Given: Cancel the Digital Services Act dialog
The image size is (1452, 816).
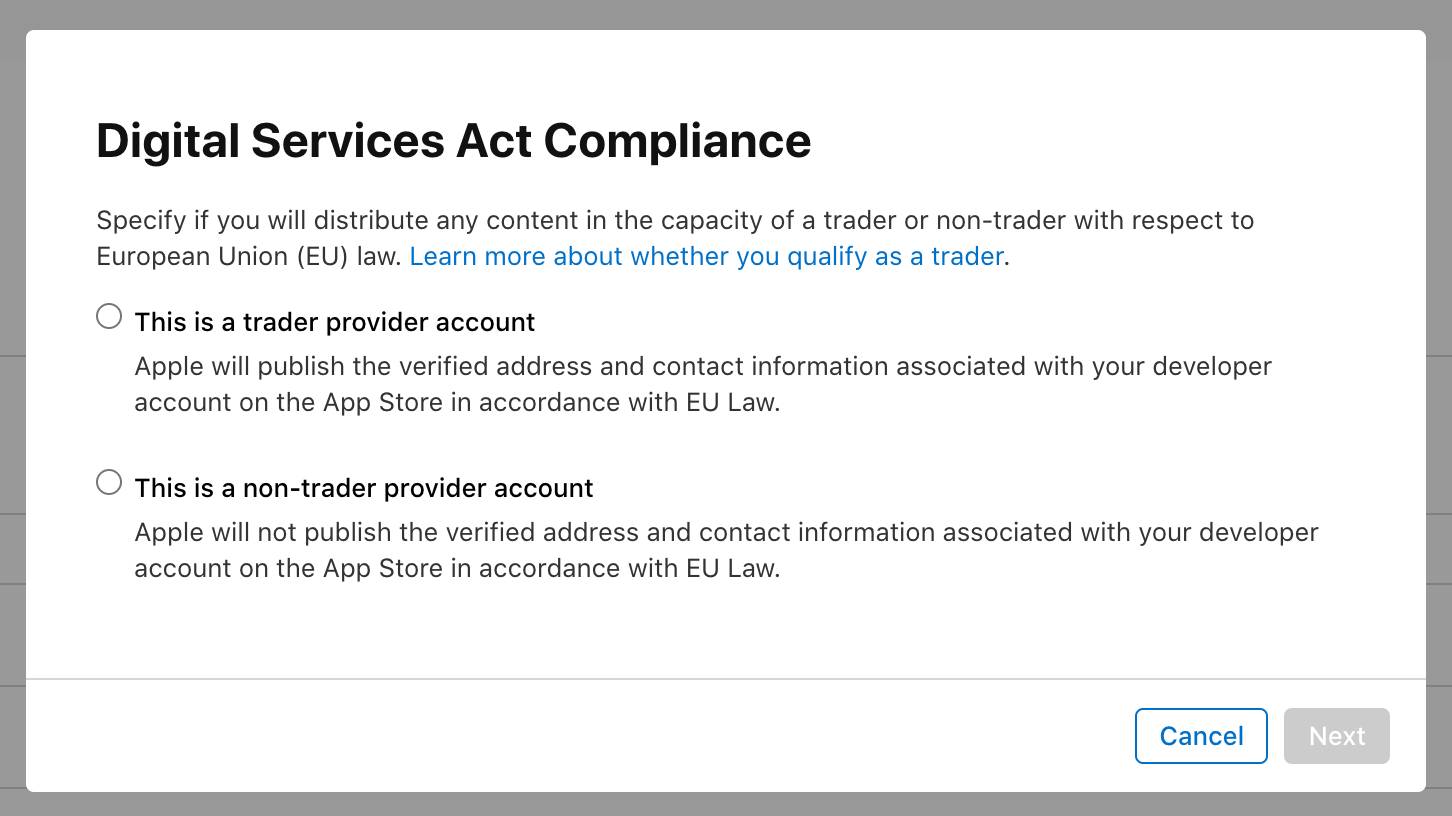Looking at the screenshot, I should 1201,736.
